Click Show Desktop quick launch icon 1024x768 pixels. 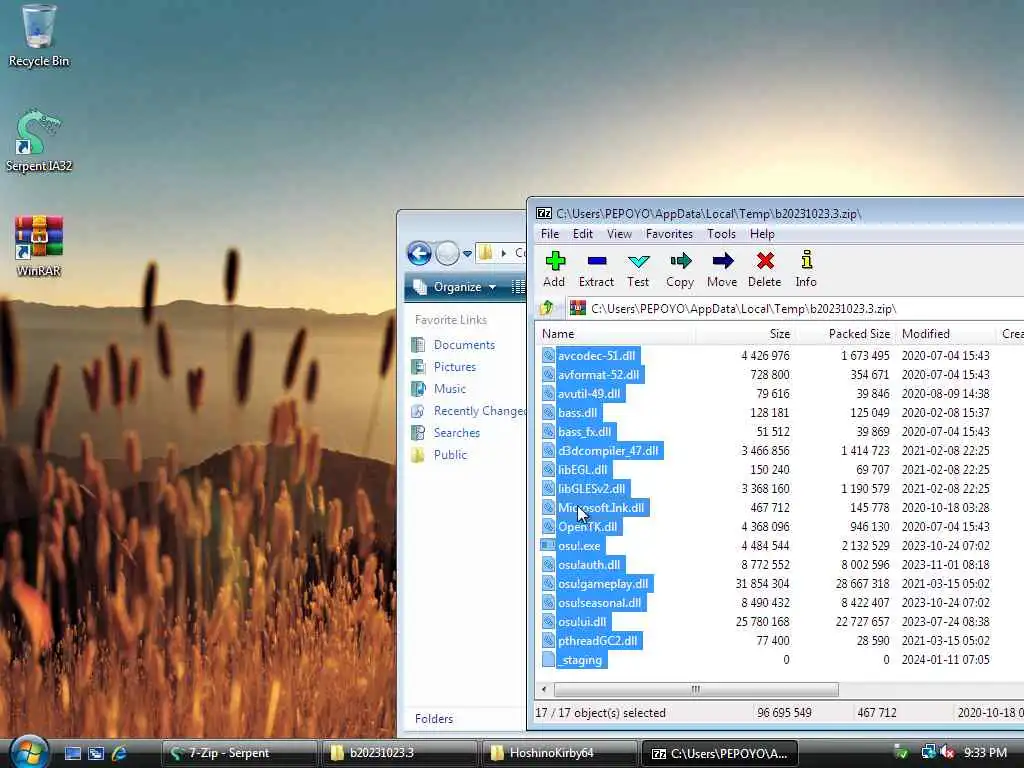pos(72,753)
